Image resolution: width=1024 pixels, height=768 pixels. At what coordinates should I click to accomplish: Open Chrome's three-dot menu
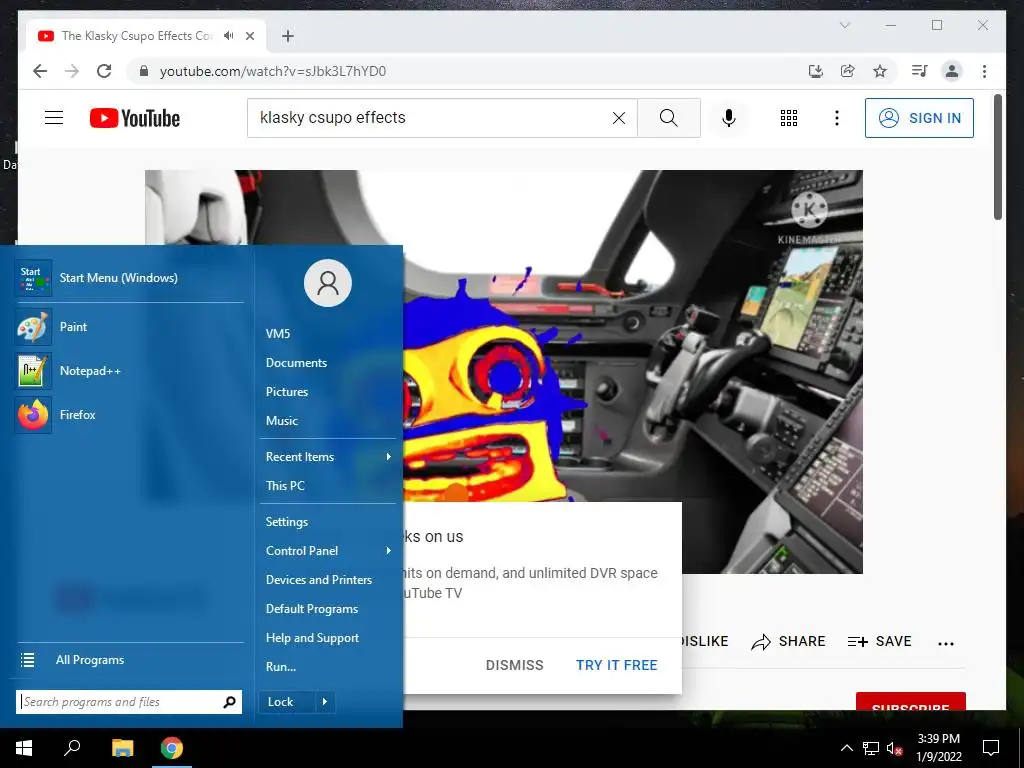[x=984, y=71]
